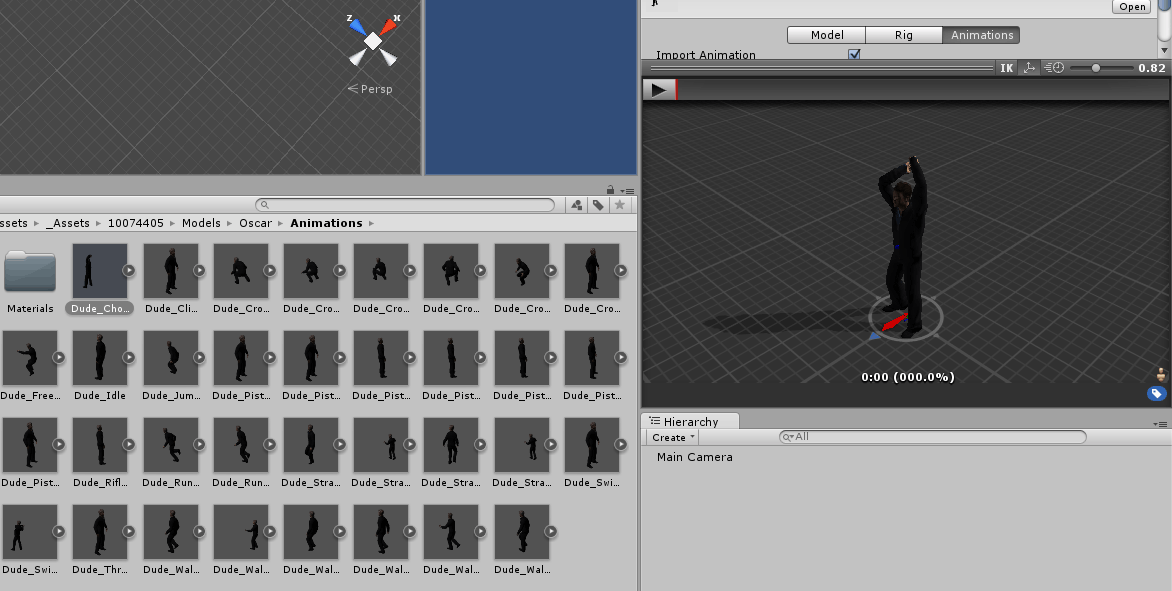Image resolution: width=1172 pixels, height=591 pixels.
Task: Click the Animations breadcrumb link
Action: pyautogui.click(x=326, y=223)
